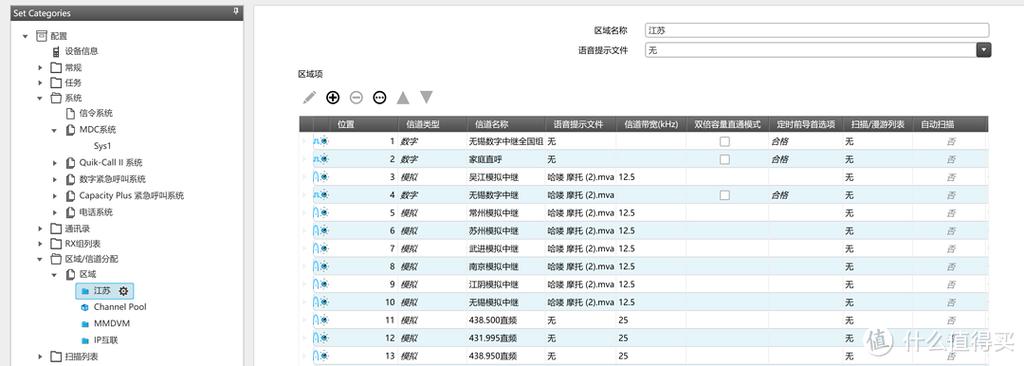Expand the 通讯录 folder arrow
Screen dimensions: 1024x366
tap(40, 229)
